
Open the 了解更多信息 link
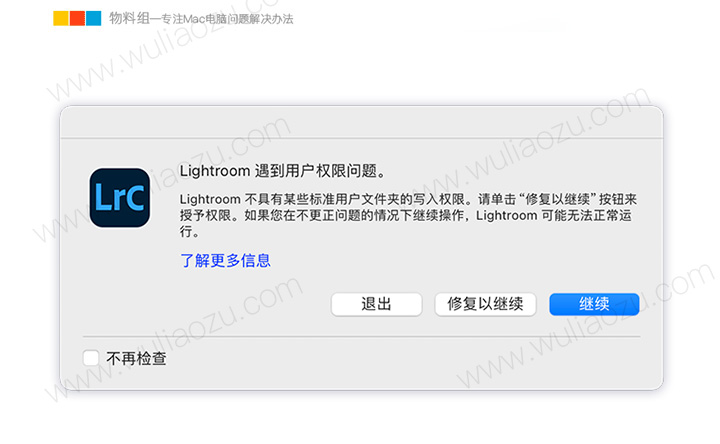click(x=225, y=260)
